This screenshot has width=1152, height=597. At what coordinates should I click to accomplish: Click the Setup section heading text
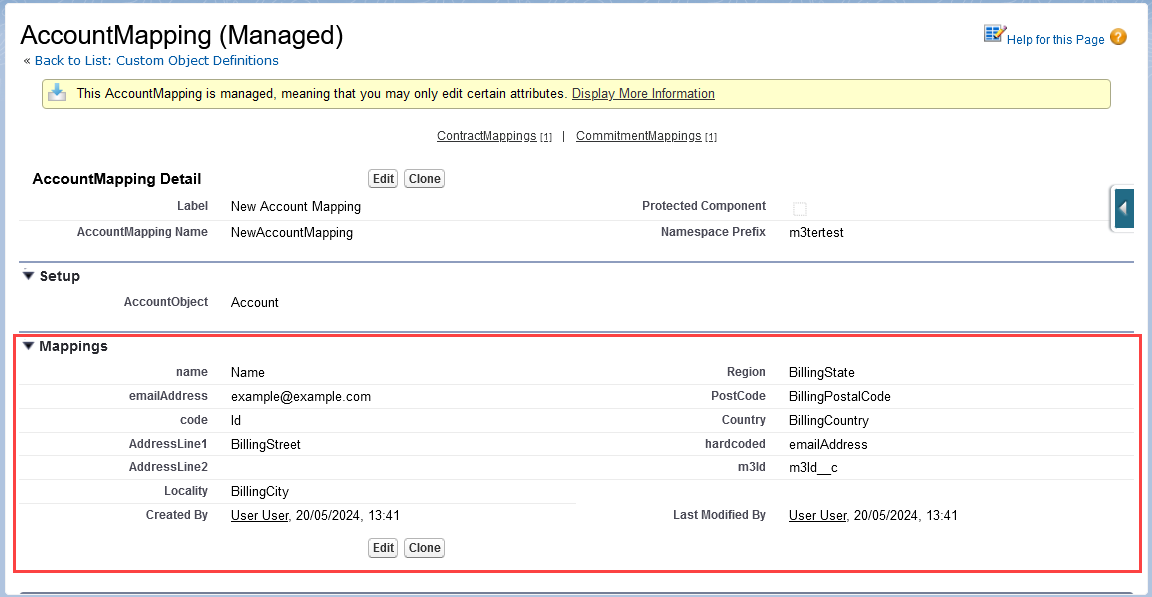(60, 276)
